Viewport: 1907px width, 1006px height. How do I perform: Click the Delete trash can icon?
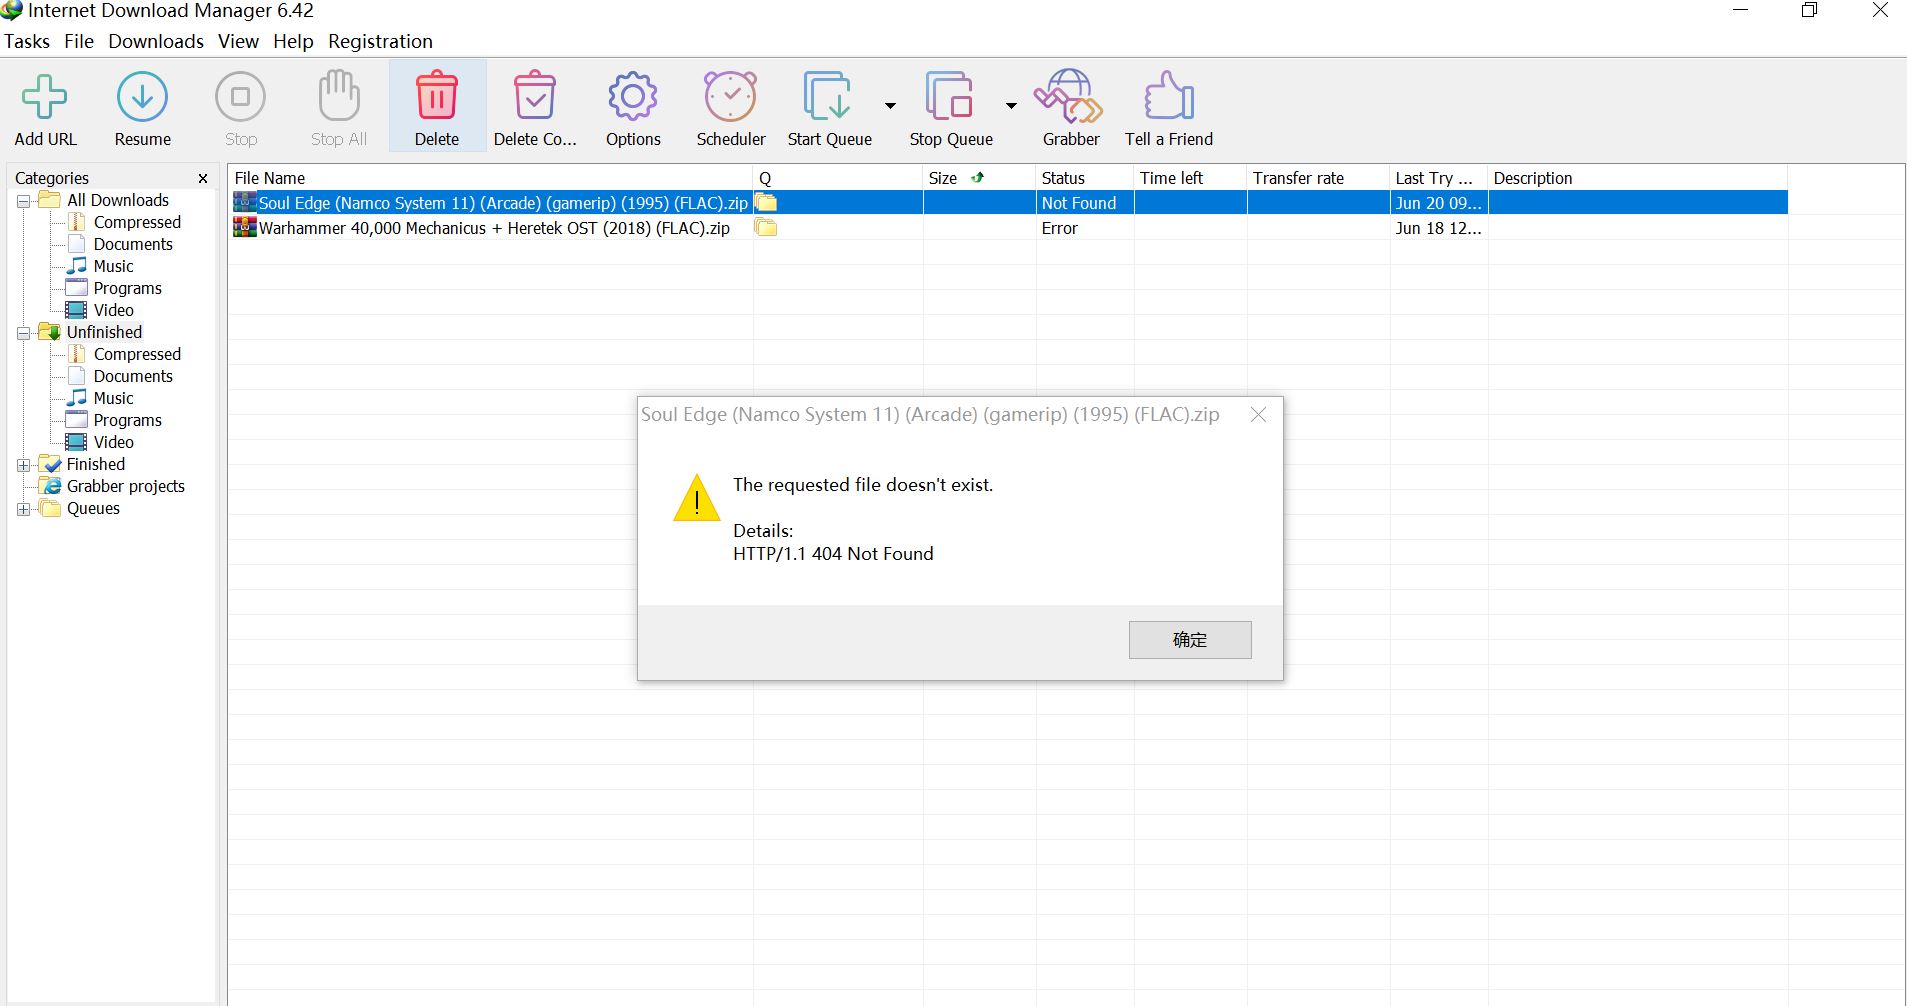coord(436,98)
